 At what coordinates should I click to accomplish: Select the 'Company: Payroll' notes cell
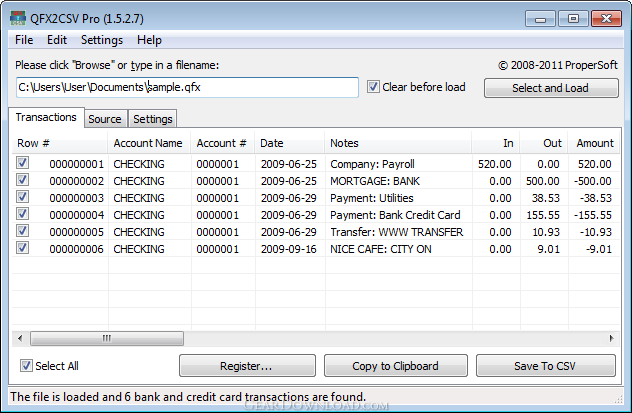372,164
